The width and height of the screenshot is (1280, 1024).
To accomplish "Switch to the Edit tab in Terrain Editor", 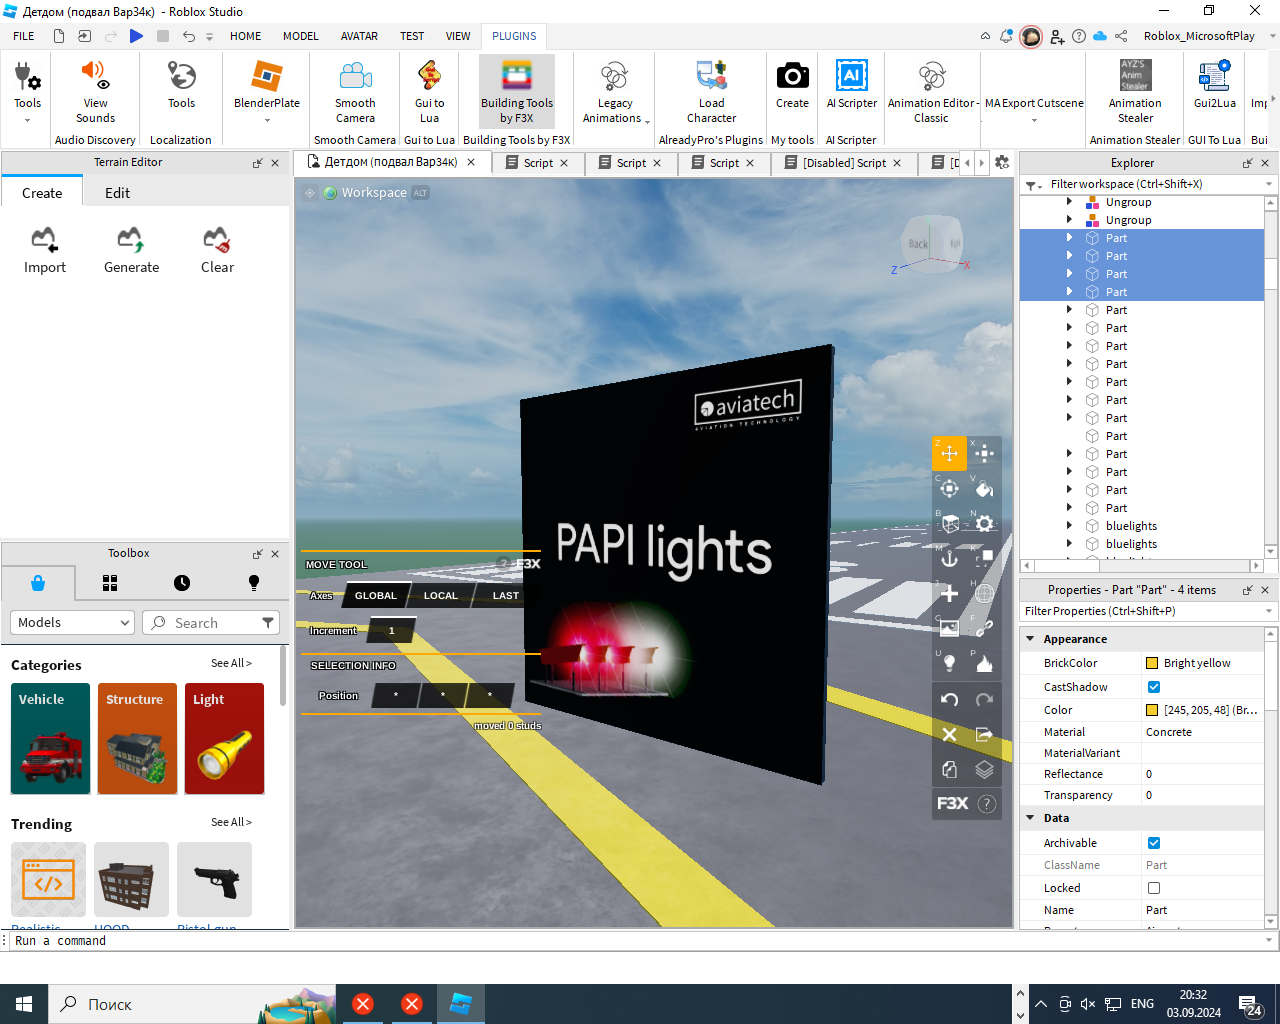I will (x=117, y=193).
